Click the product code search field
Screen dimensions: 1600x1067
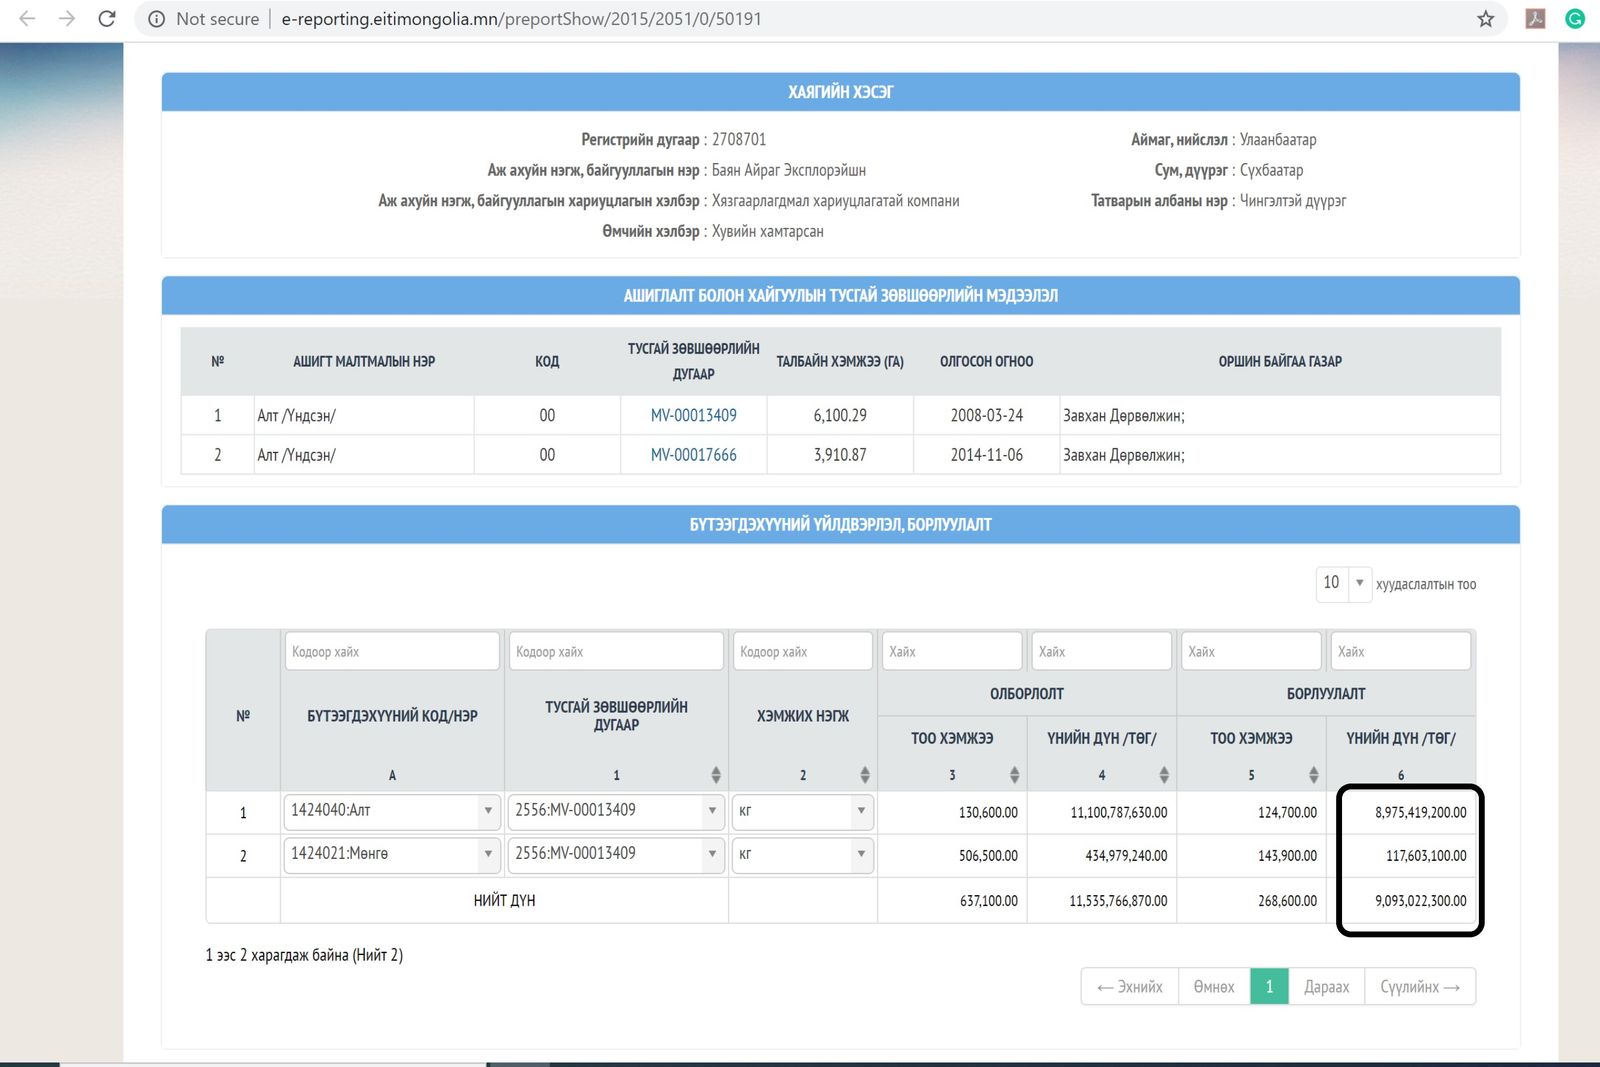[x=391, y=651]
